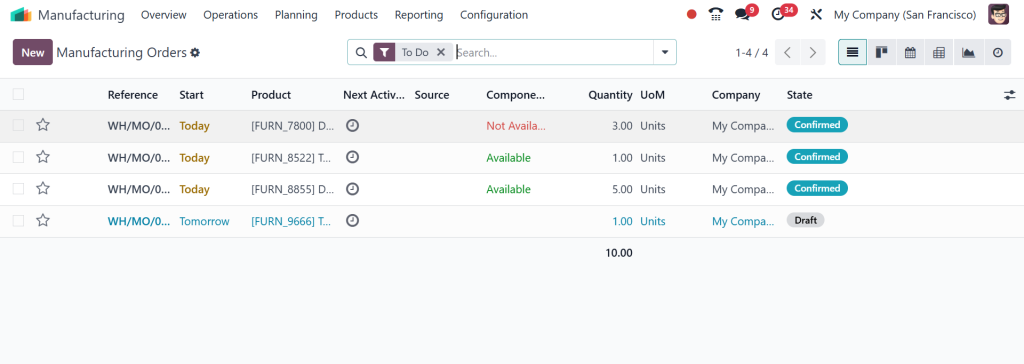The image size is (1024, 364).
Task: Open the Manufacturing app home icon
Action: (x=21, y=14)
